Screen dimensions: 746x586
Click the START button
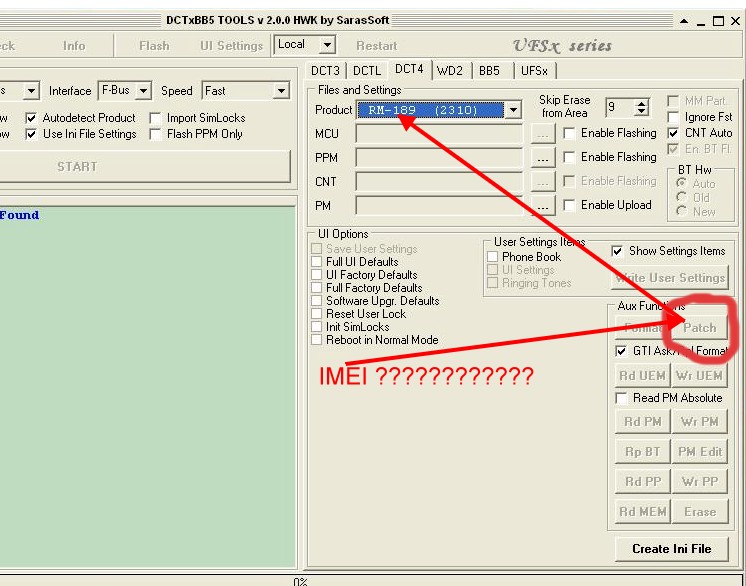143,166
